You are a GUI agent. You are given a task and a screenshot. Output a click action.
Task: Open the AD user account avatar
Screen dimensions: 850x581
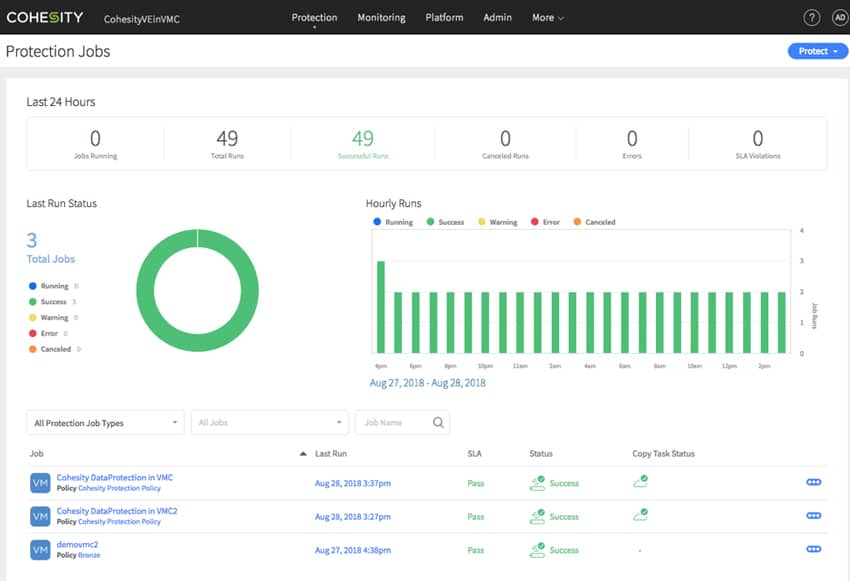[840, 18]
